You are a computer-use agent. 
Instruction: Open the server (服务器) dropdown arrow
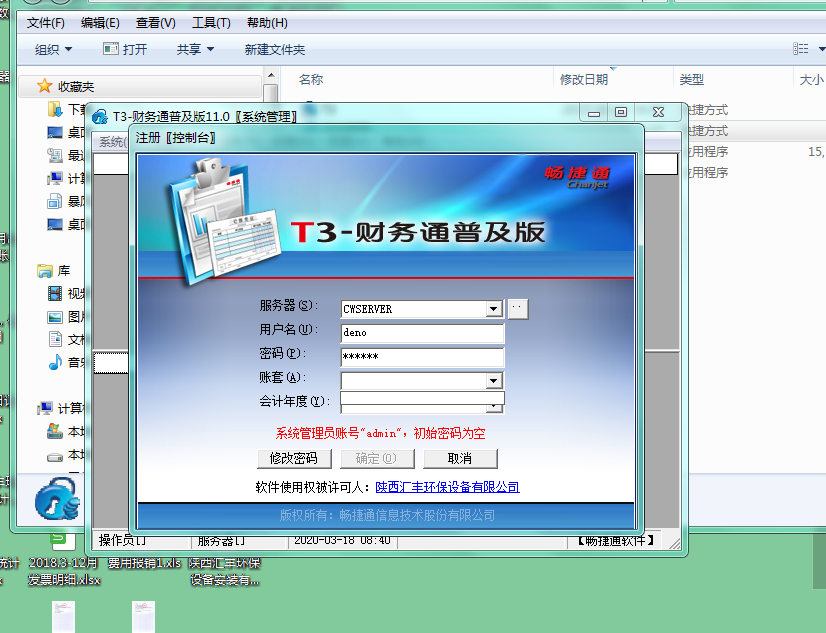[494, 309]
